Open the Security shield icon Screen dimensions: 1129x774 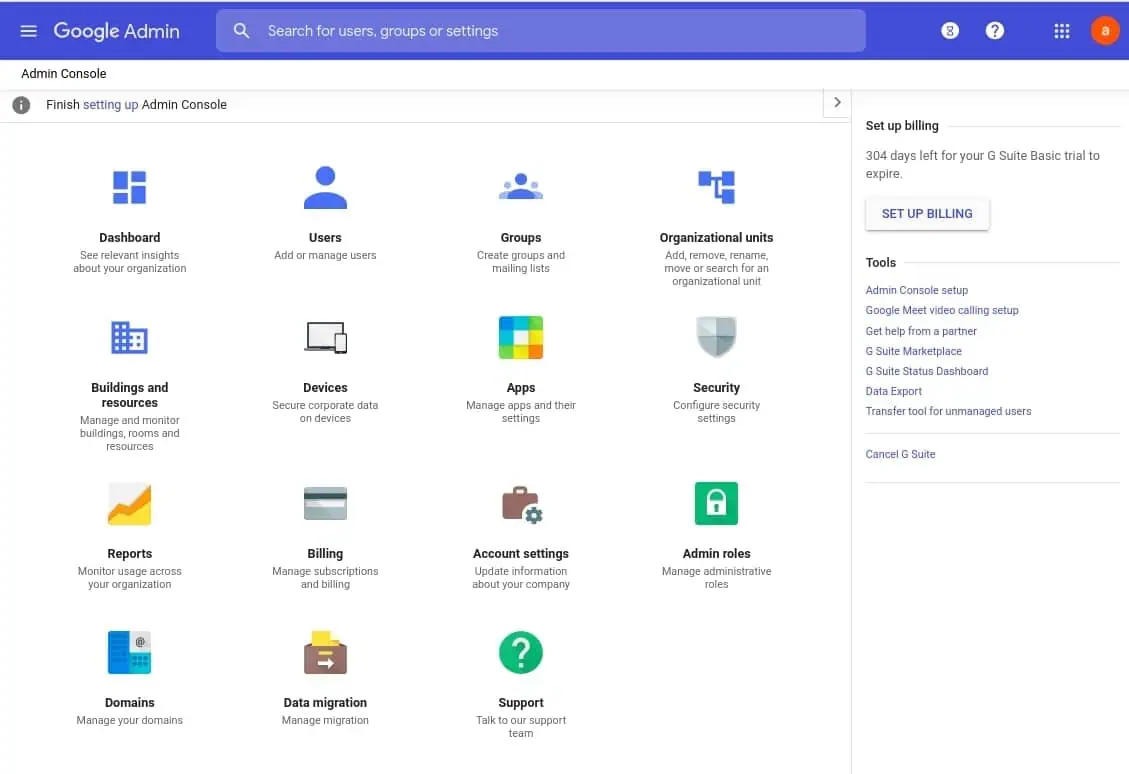[716, 336]
